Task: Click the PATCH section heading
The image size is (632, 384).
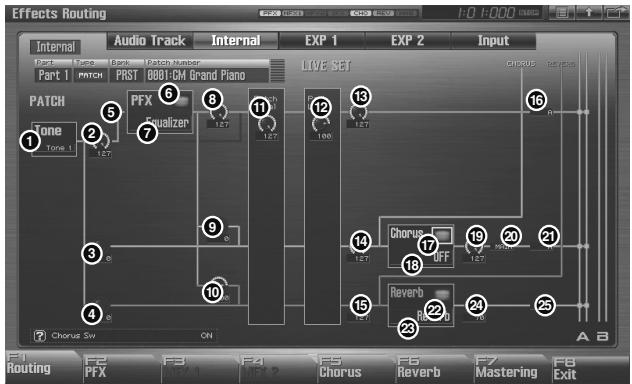Action: coord(47,101)
